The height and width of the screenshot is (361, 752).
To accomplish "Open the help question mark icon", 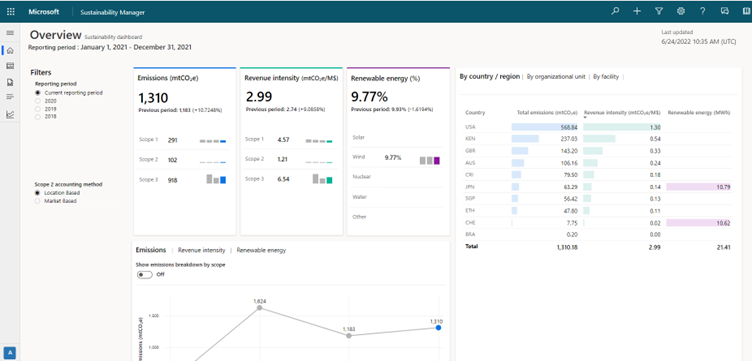I will click(x=703, y=12).
